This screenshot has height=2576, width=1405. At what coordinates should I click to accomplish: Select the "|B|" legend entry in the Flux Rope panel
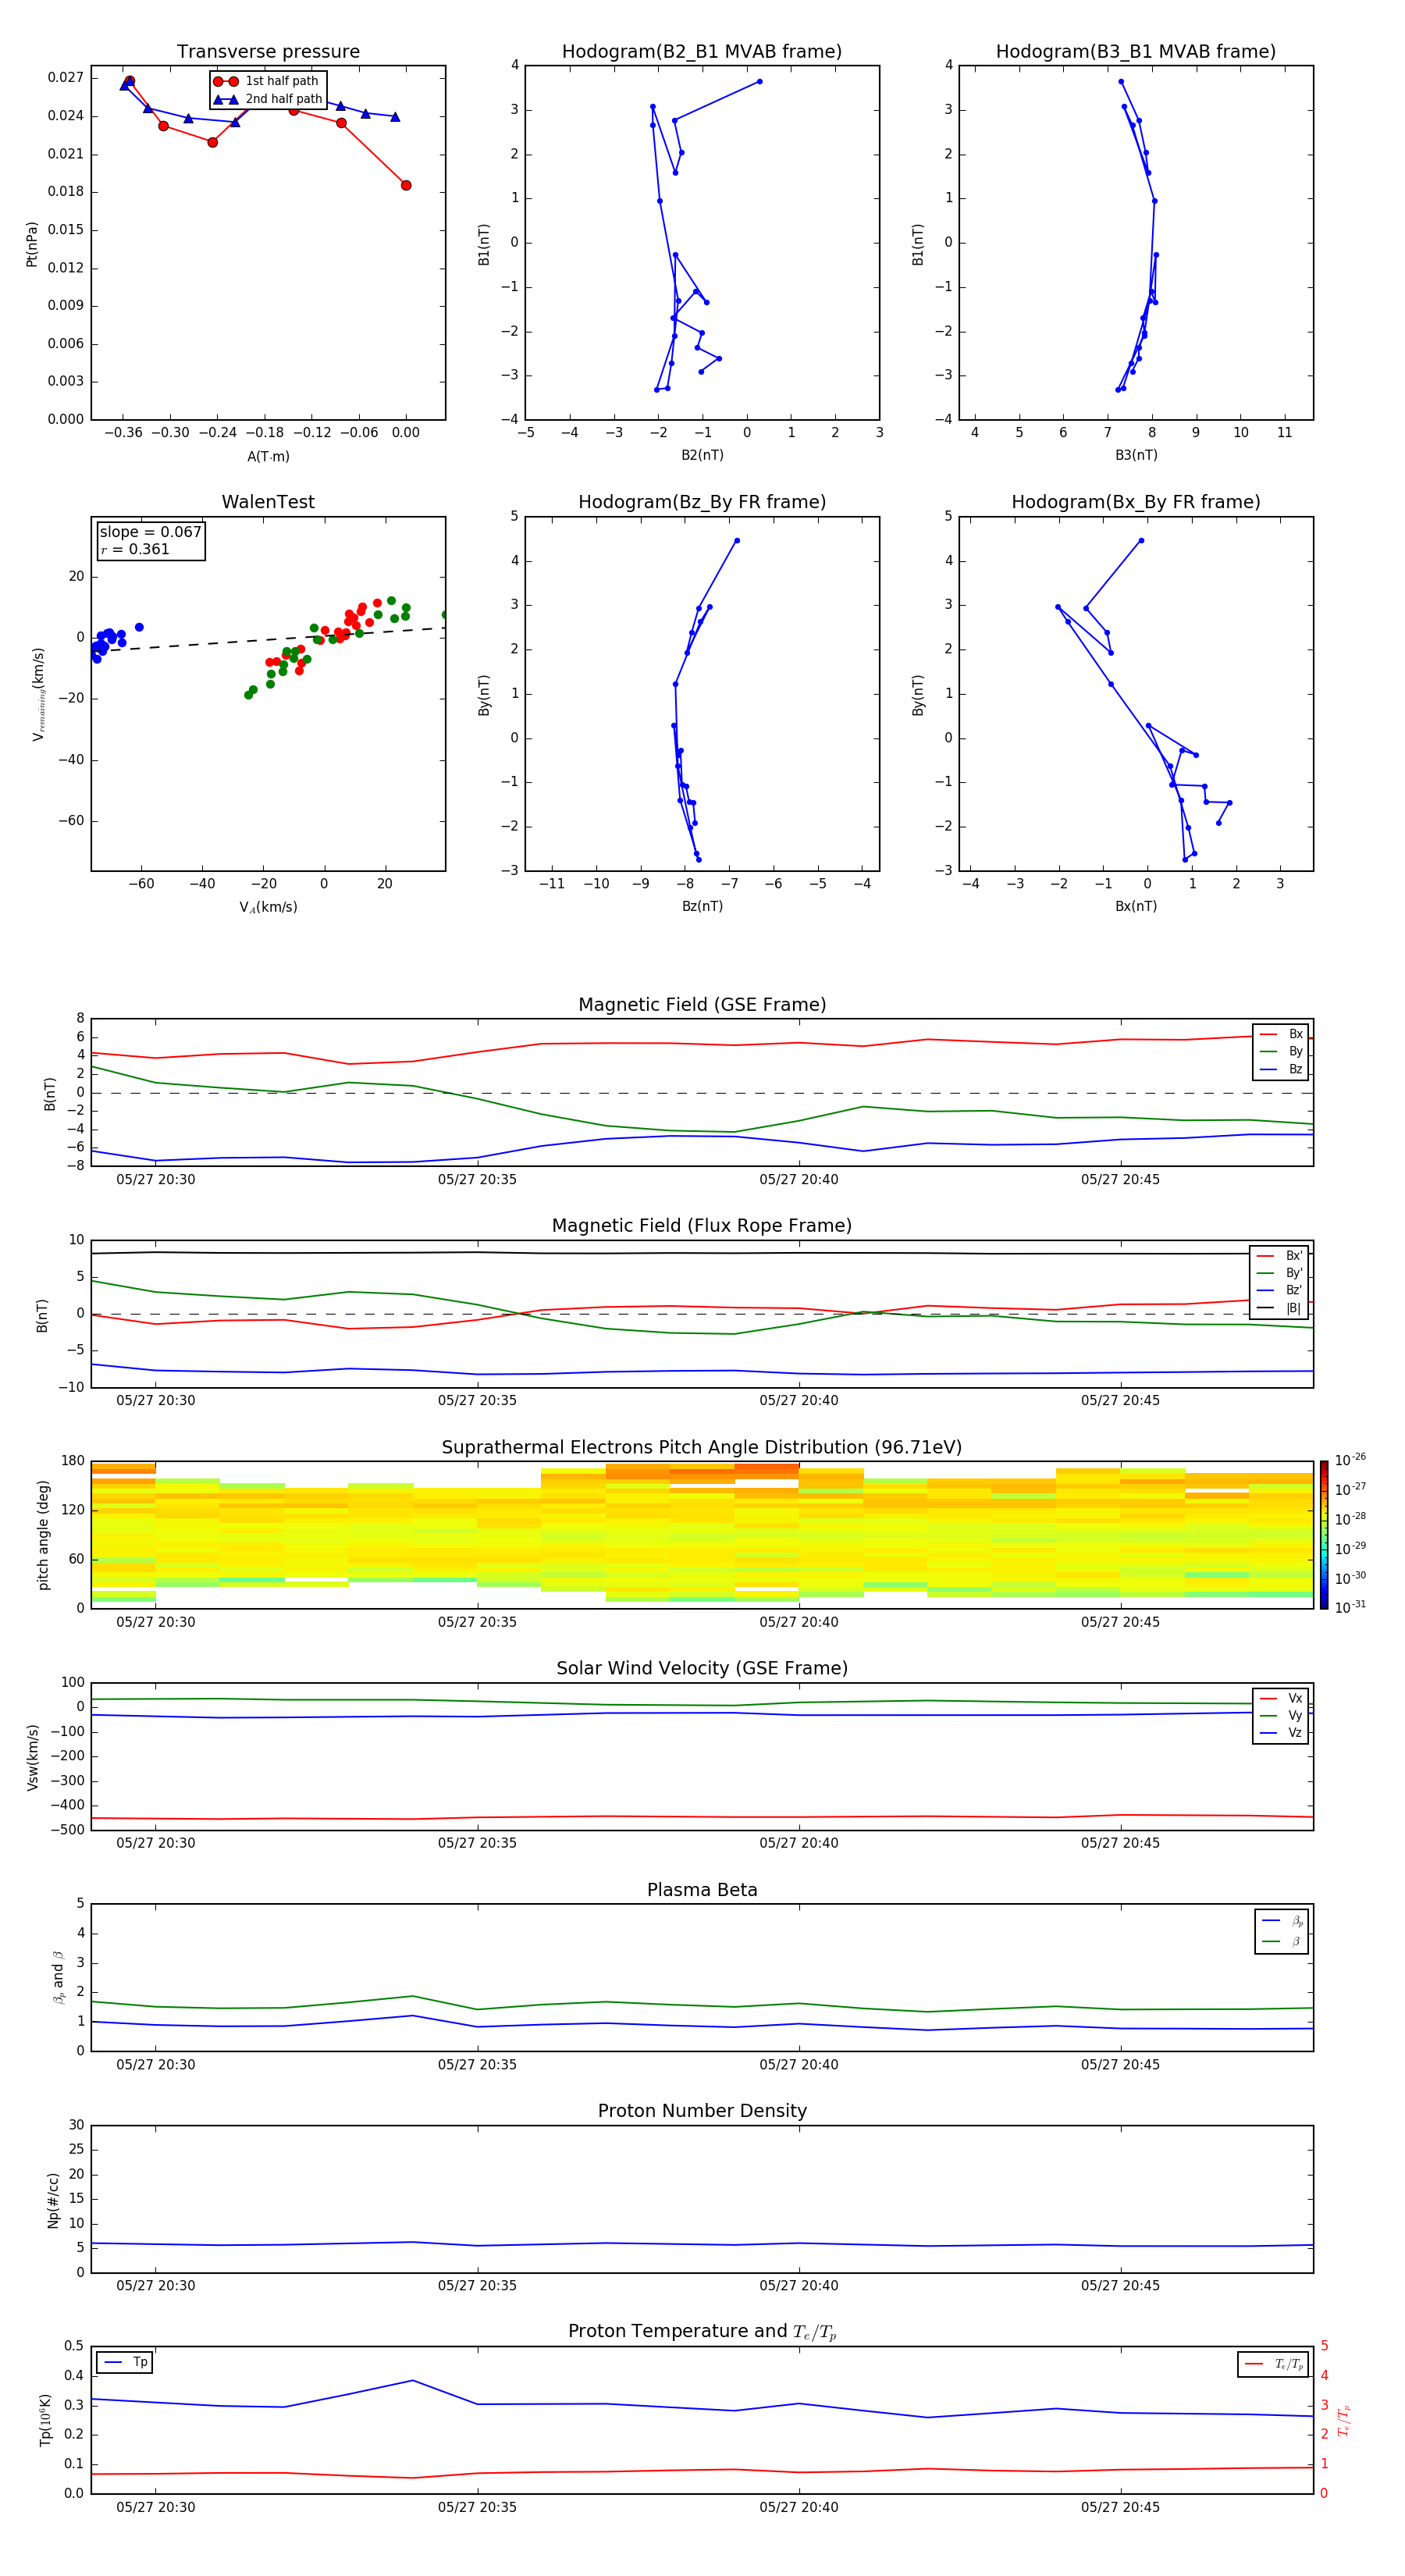coord(1280,1308)
